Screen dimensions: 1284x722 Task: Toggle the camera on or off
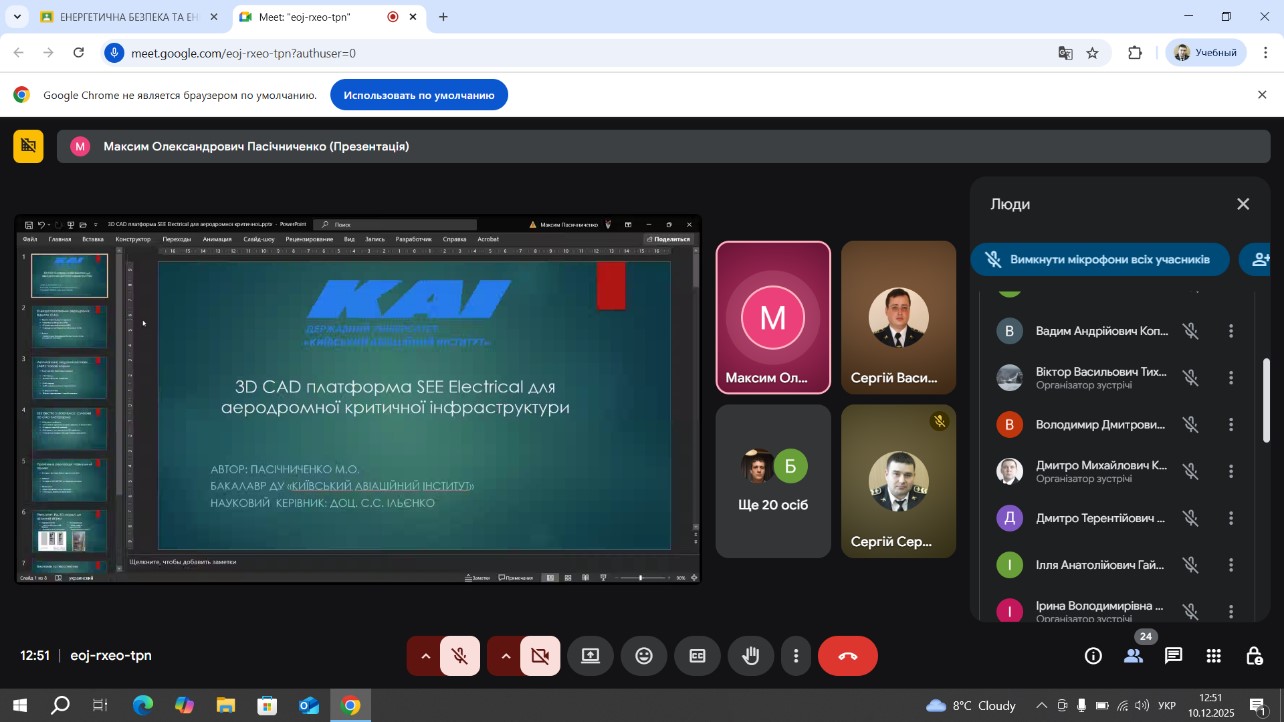tap(540, 656)
